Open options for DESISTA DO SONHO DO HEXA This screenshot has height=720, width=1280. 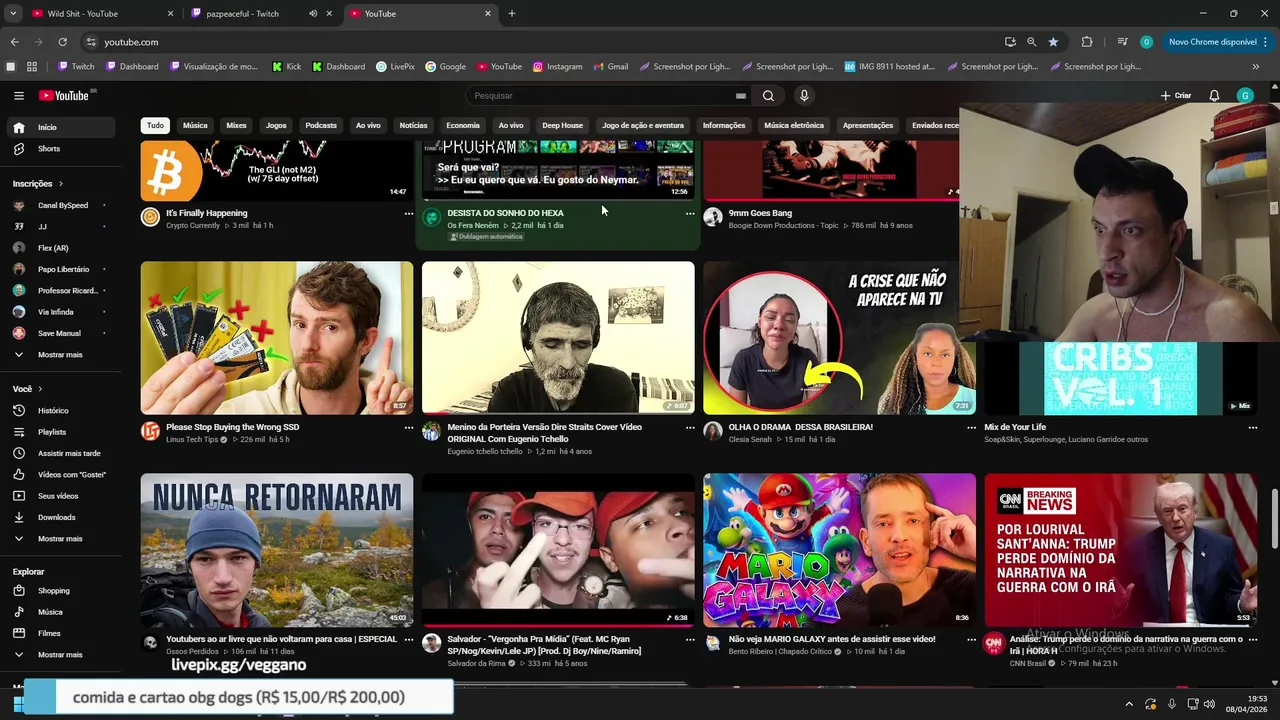(x=690, y=214)
